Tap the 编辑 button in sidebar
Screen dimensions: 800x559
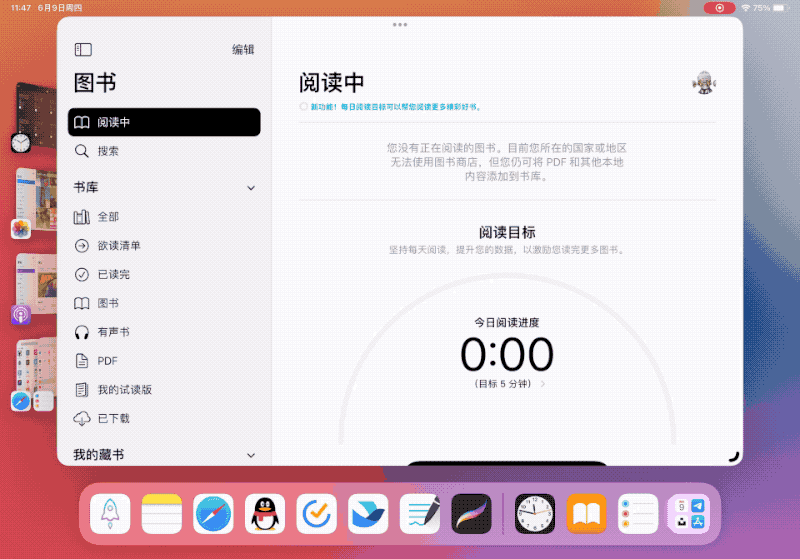[x=243, y=49]
